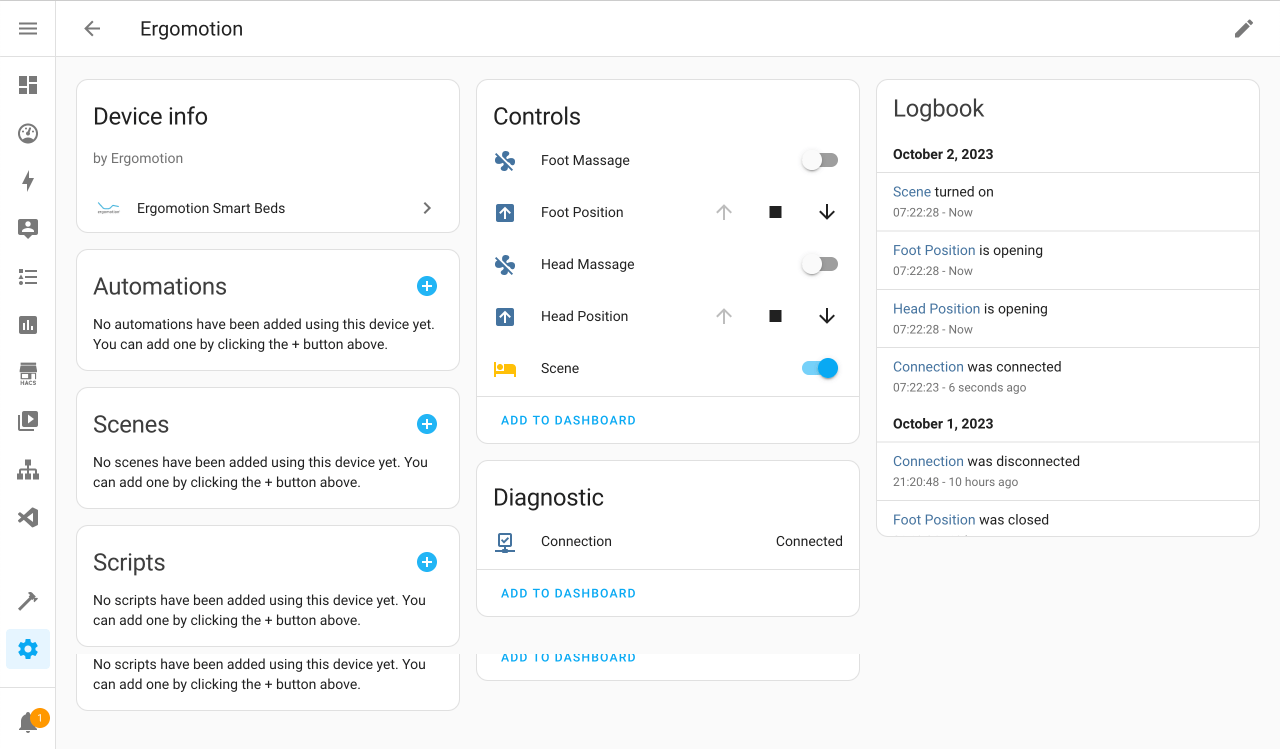Edit device with the pencil icon
Screen dimensions: 1280x749
pos(1244,29)
